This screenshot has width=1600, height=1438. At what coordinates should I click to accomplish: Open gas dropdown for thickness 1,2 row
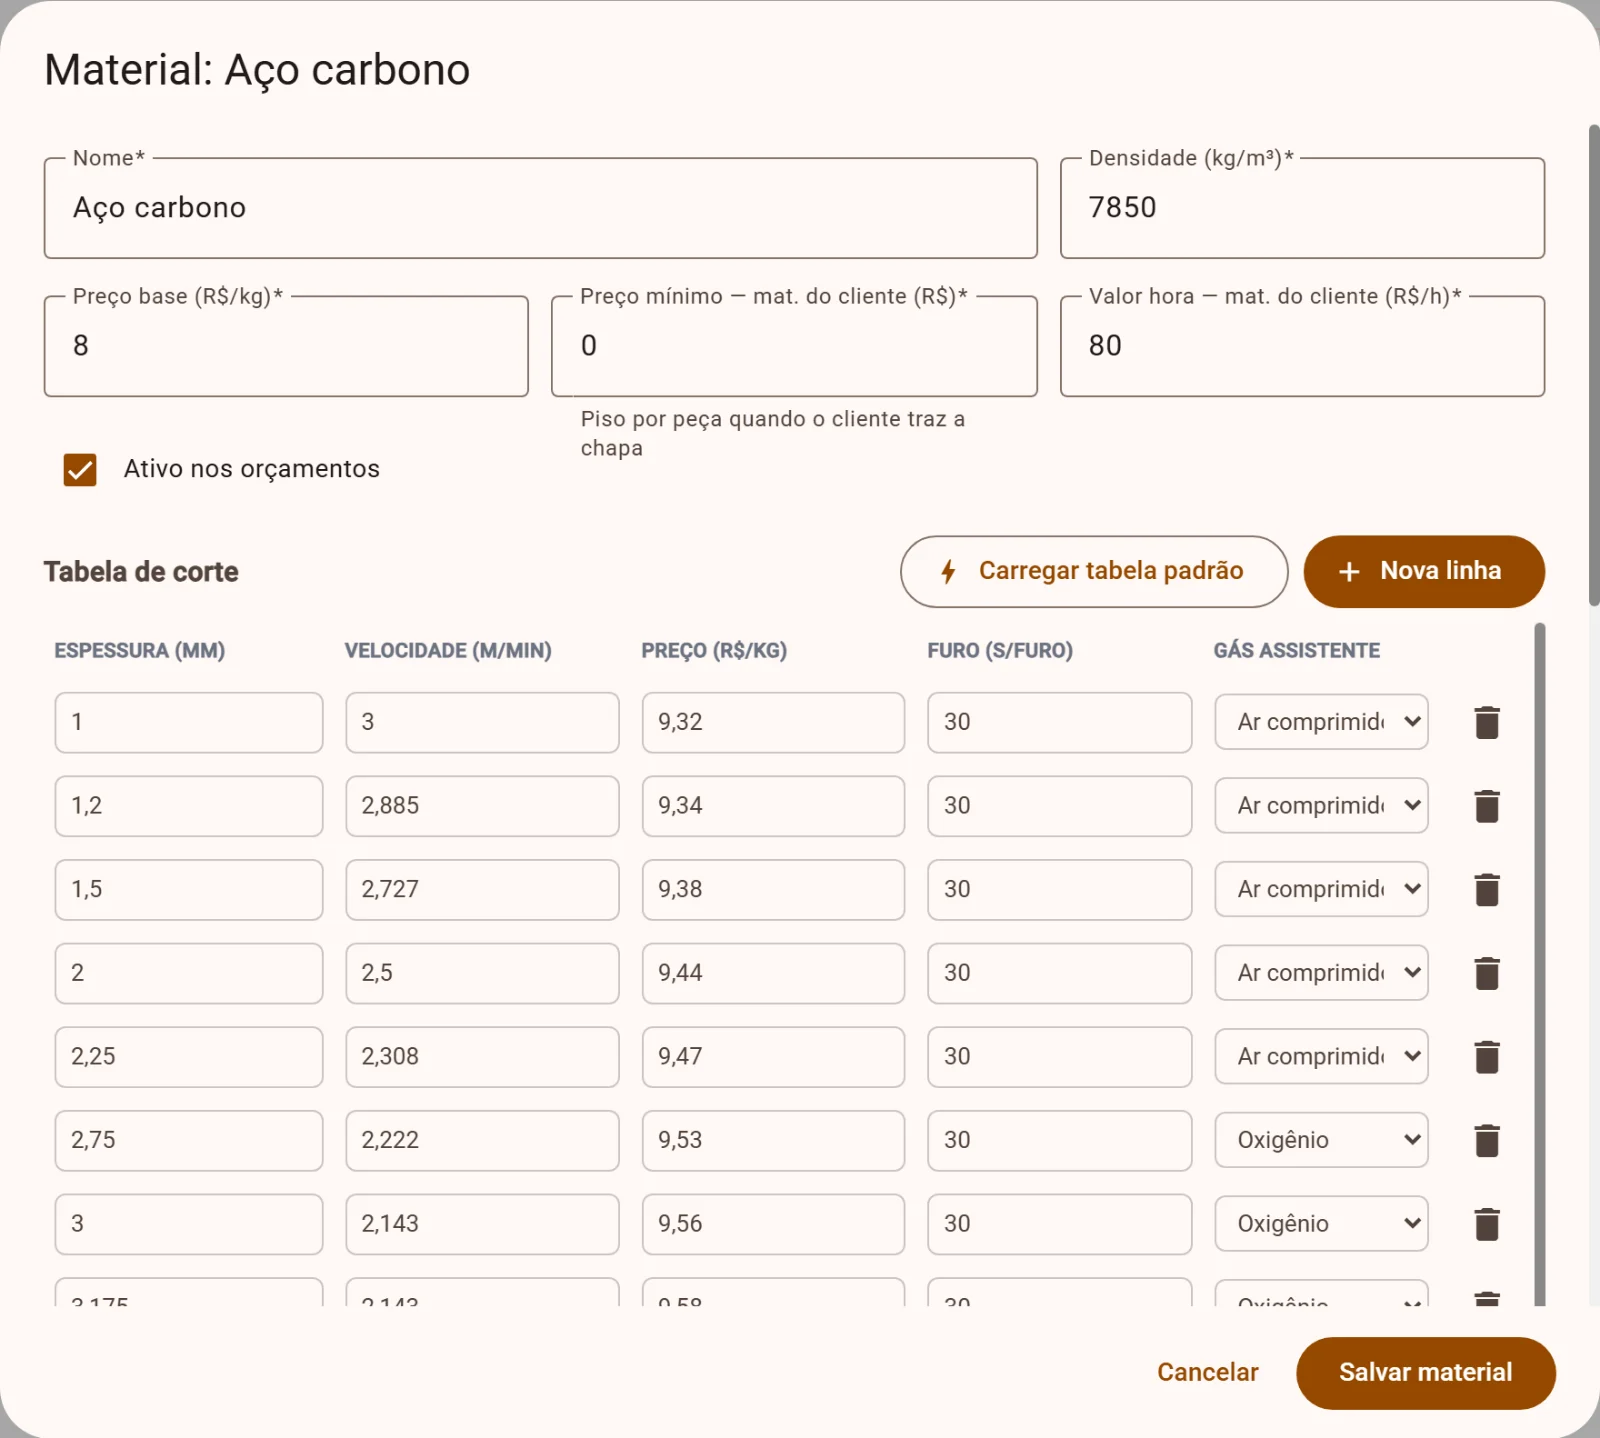click(x=1321, y=806)
